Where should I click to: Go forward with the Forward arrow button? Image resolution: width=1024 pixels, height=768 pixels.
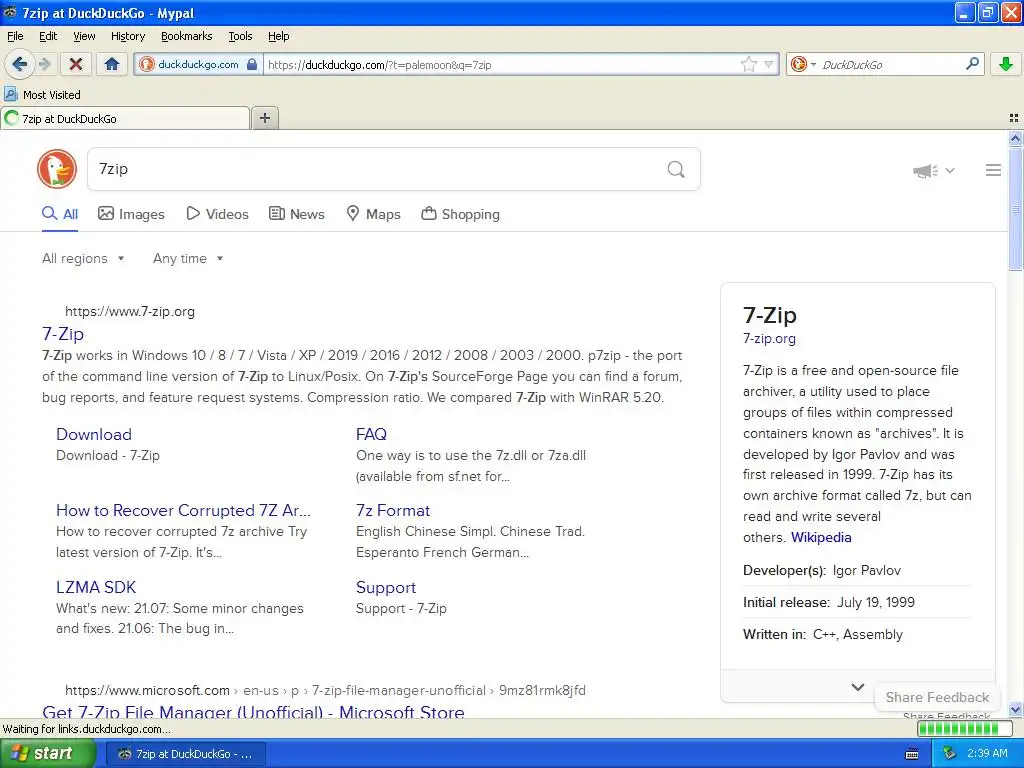[44, 64]
